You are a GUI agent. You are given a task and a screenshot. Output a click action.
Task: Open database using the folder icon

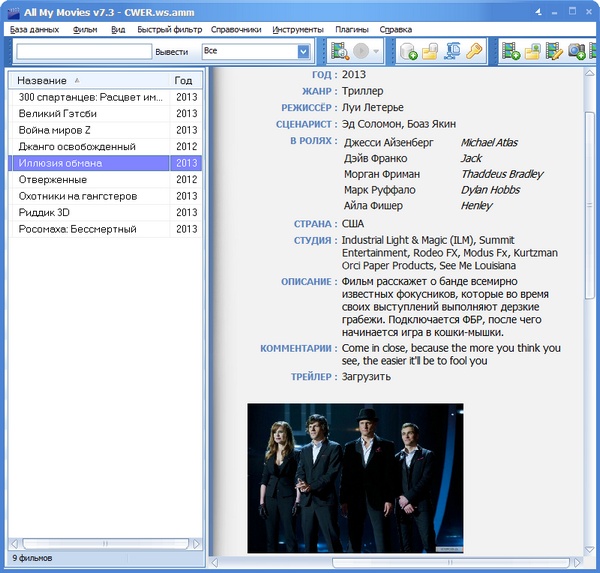click(430, 51)
